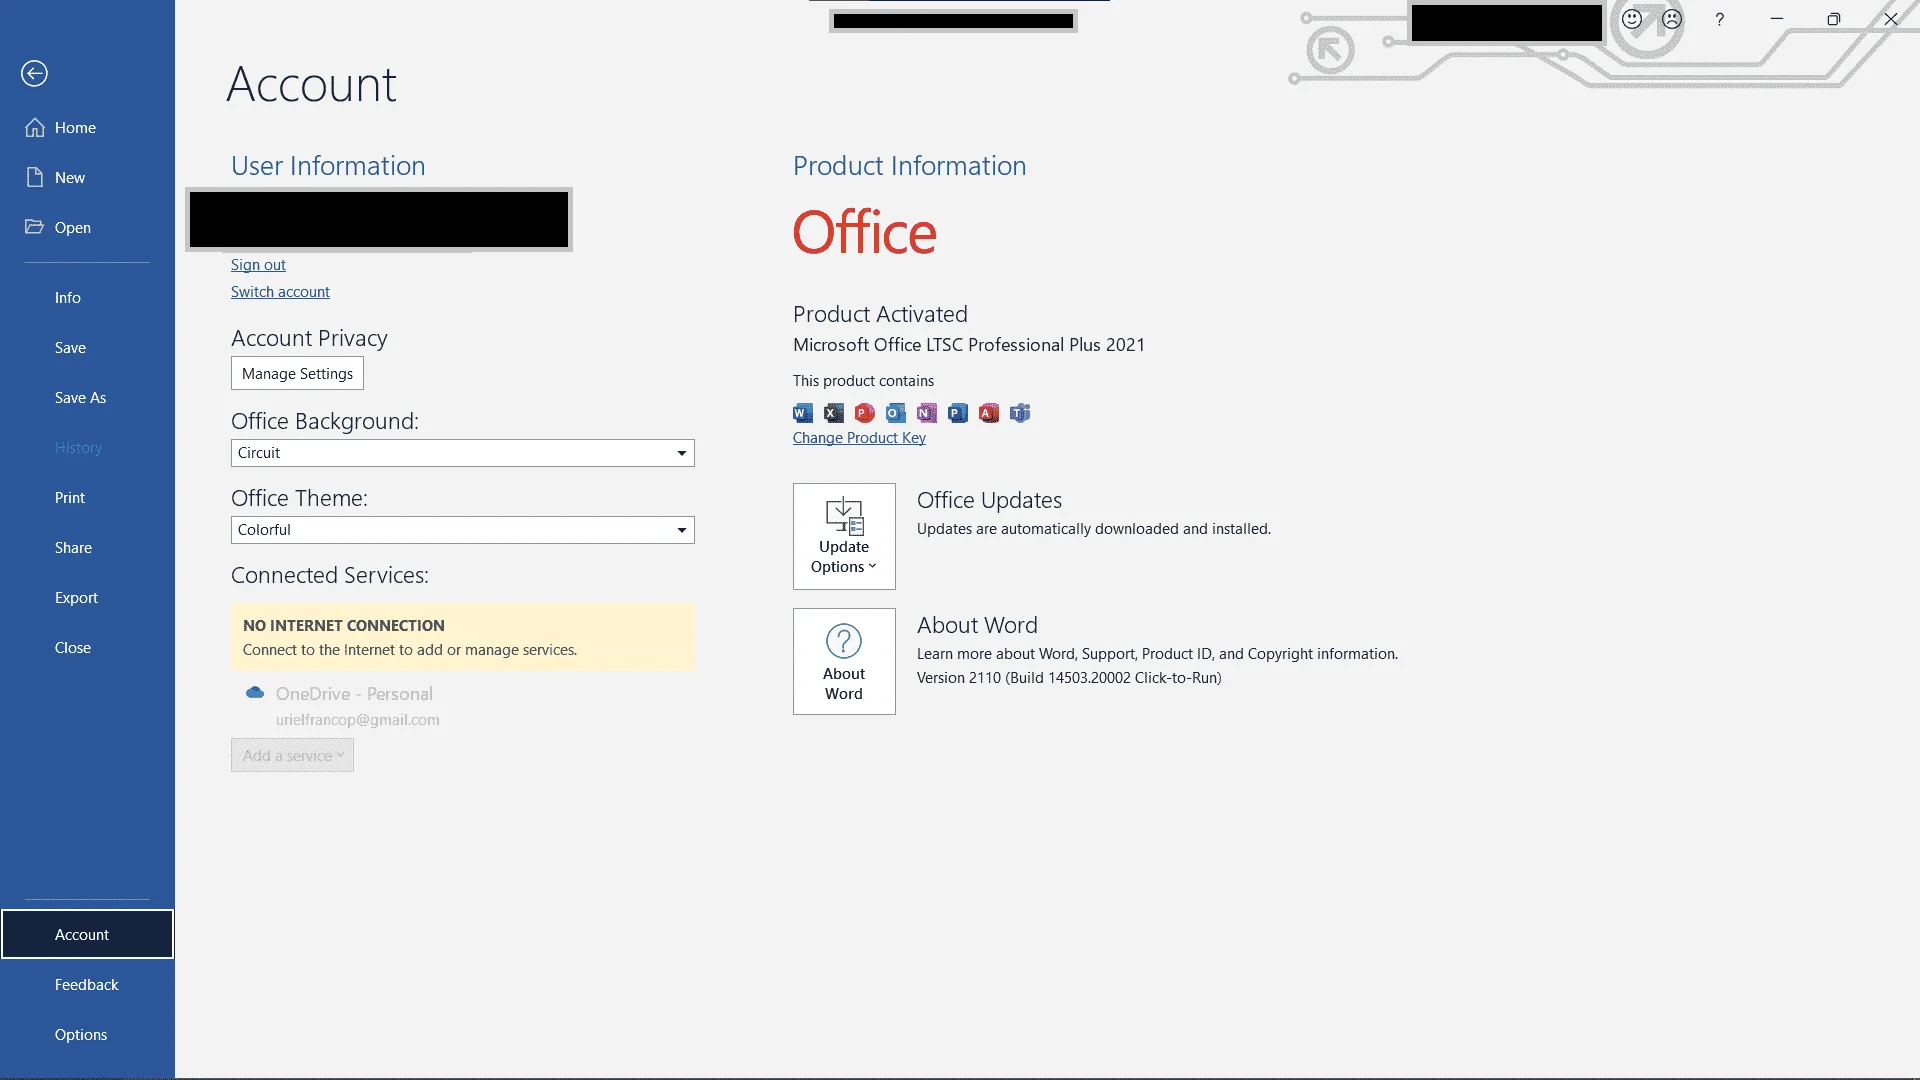This screenshot has width=1920, height=1080.
Task: Click the New document page icon
Action: pyautogui.click(x=35, y=177)
